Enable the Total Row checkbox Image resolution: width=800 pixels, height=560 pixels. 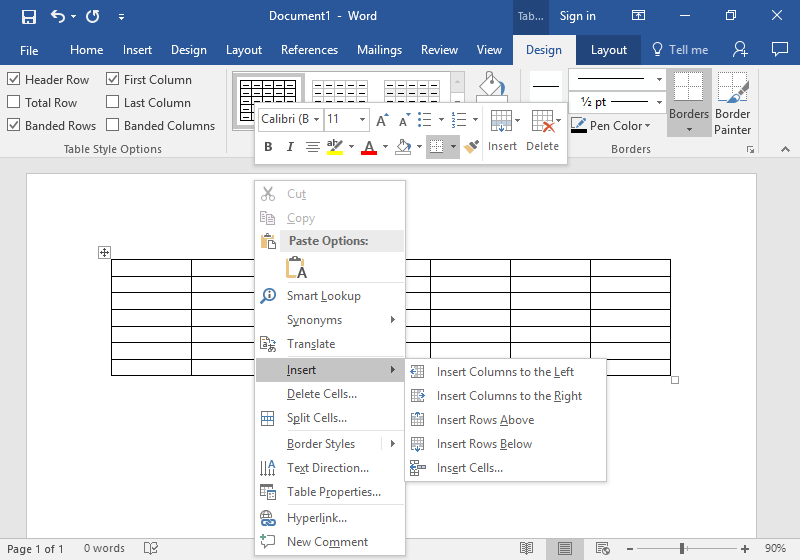pos(13,102)
